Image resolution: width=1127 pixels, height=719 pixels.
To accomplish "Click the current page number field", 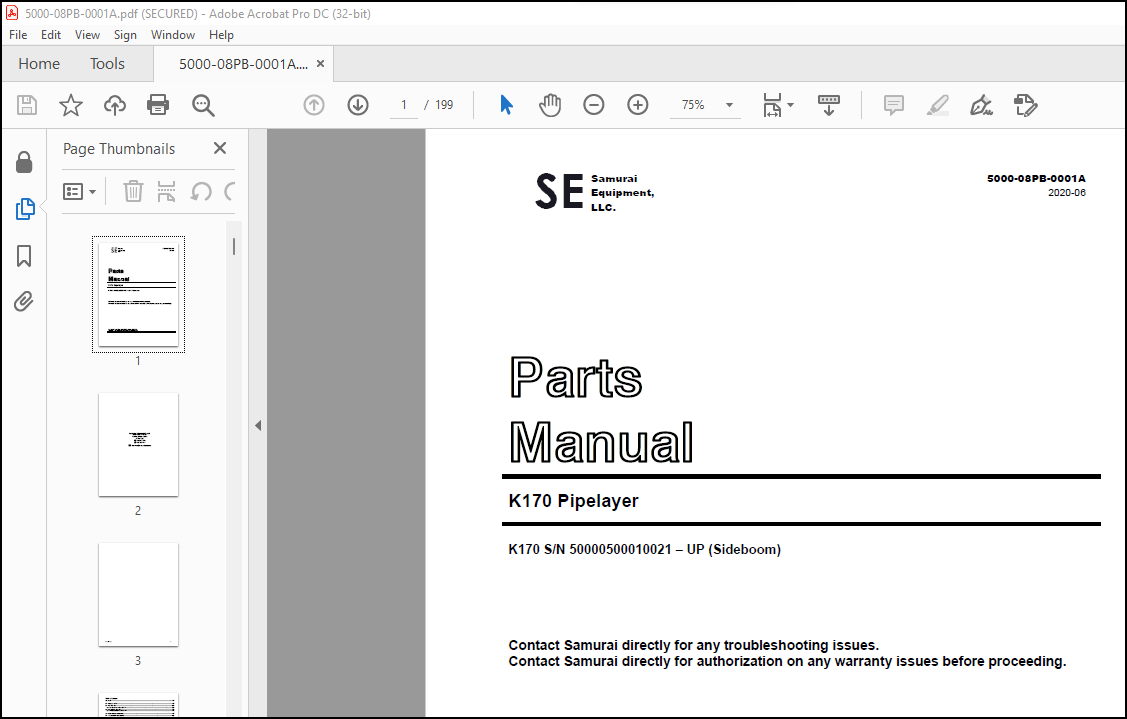I will click(404, 105).
